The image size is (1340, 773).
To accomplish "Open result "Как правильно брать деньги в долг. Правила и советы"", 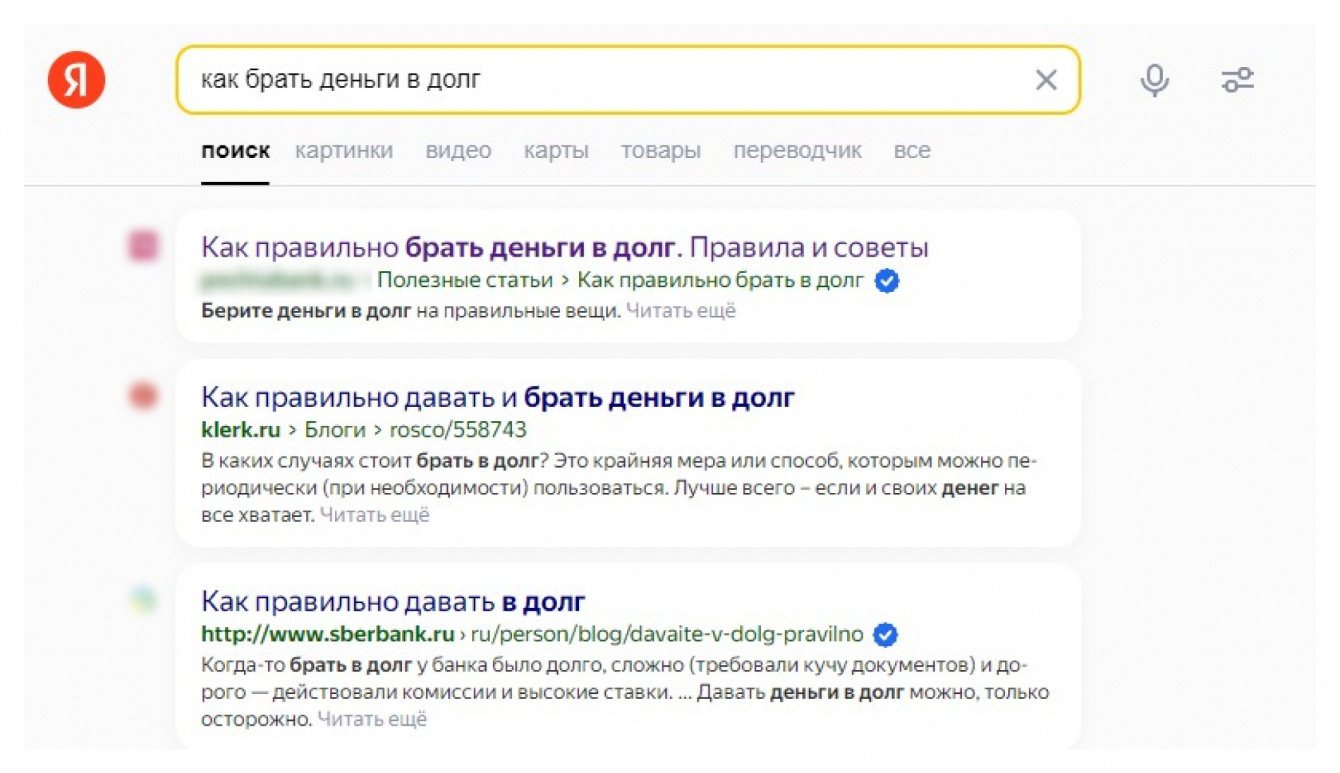I will pyautogui.click(x=565, y=247).
